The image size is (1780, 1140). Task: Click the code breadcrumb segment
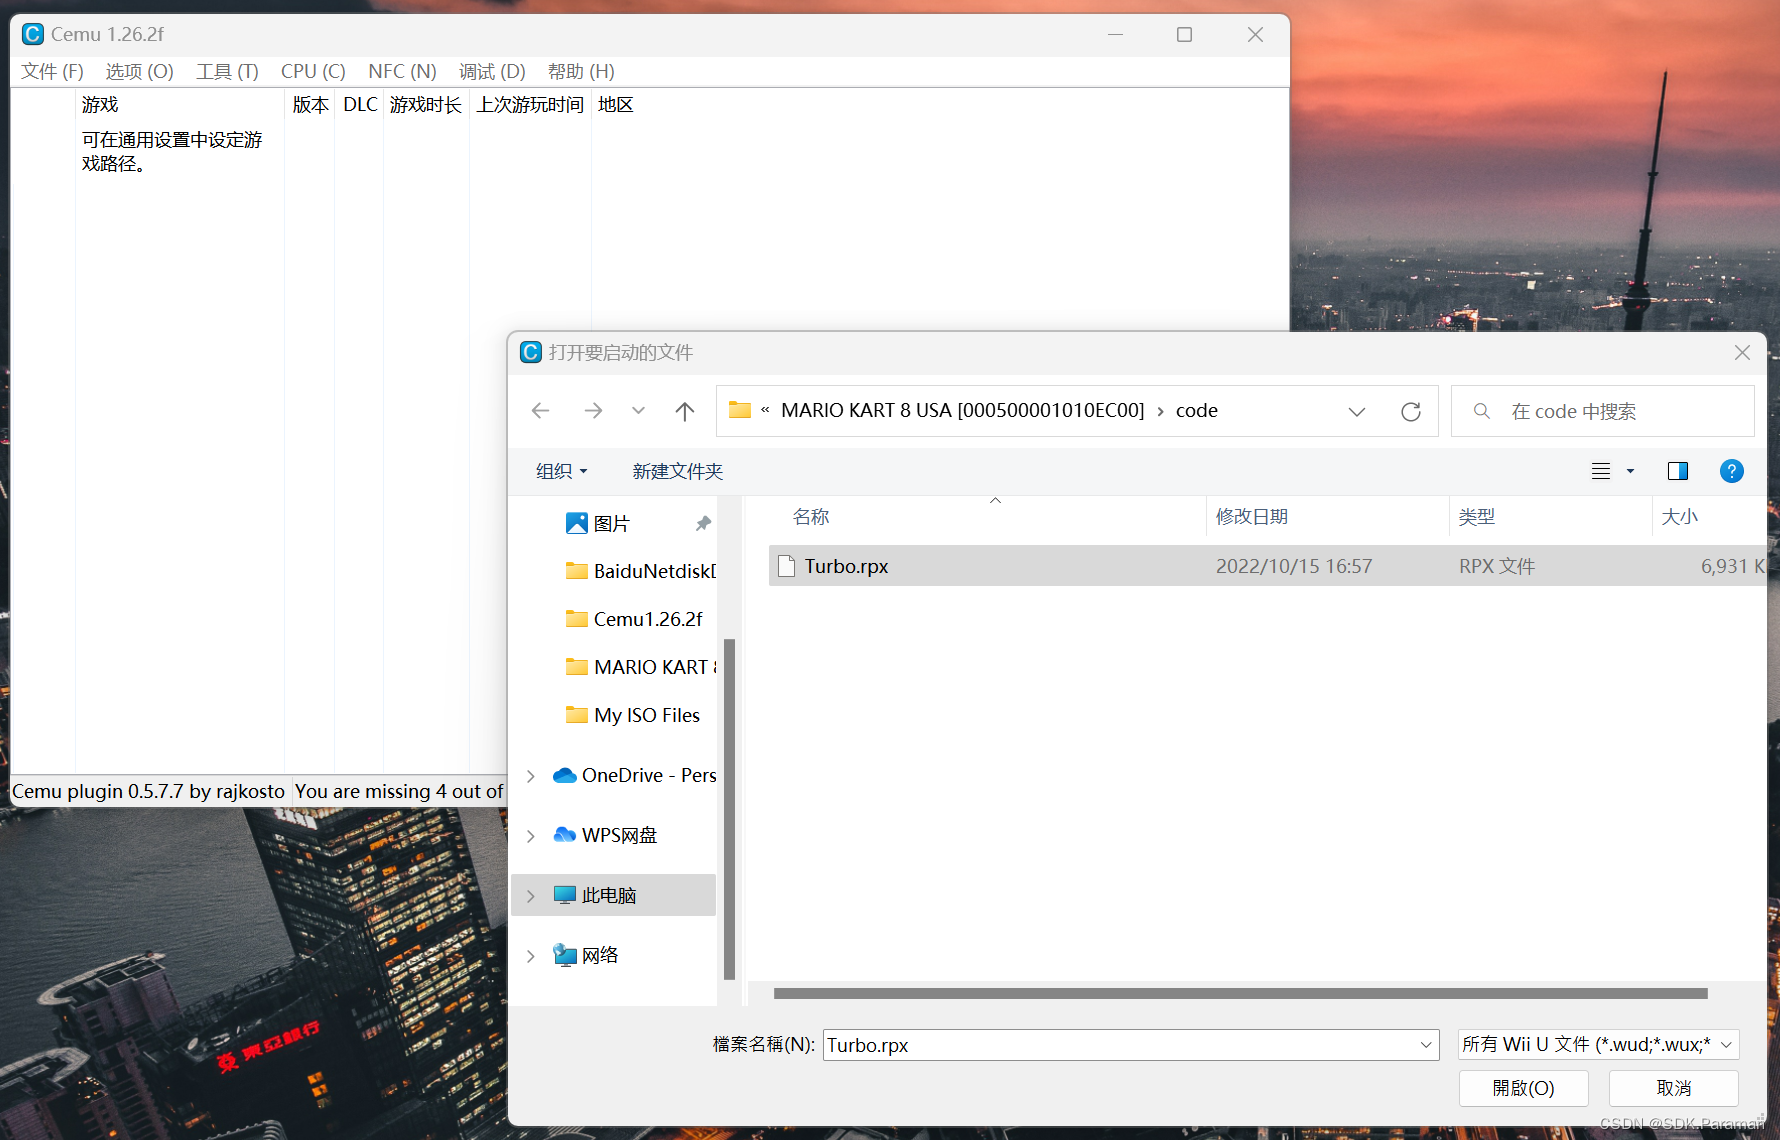coord(1197,411)
